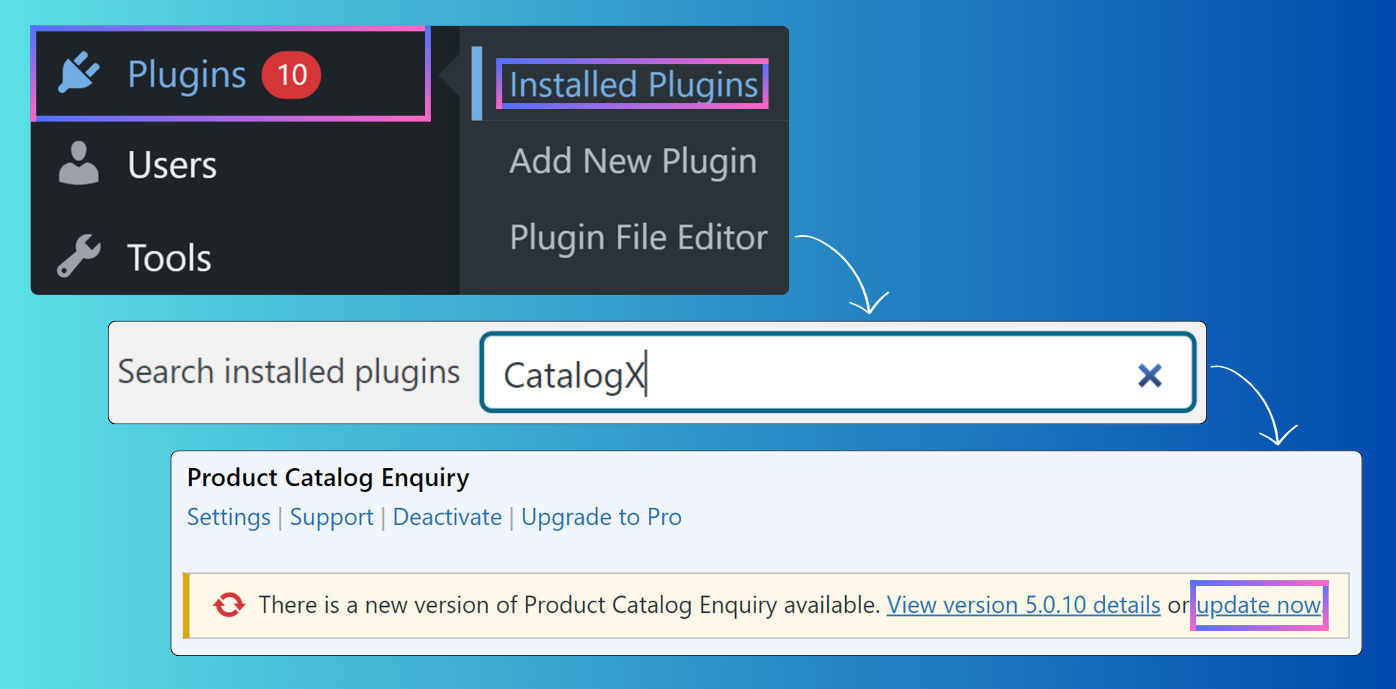Open Plugin File Editor from the submenu
Screen dimensions: 1396x689
pyautogui.click(x=638, y=238)
